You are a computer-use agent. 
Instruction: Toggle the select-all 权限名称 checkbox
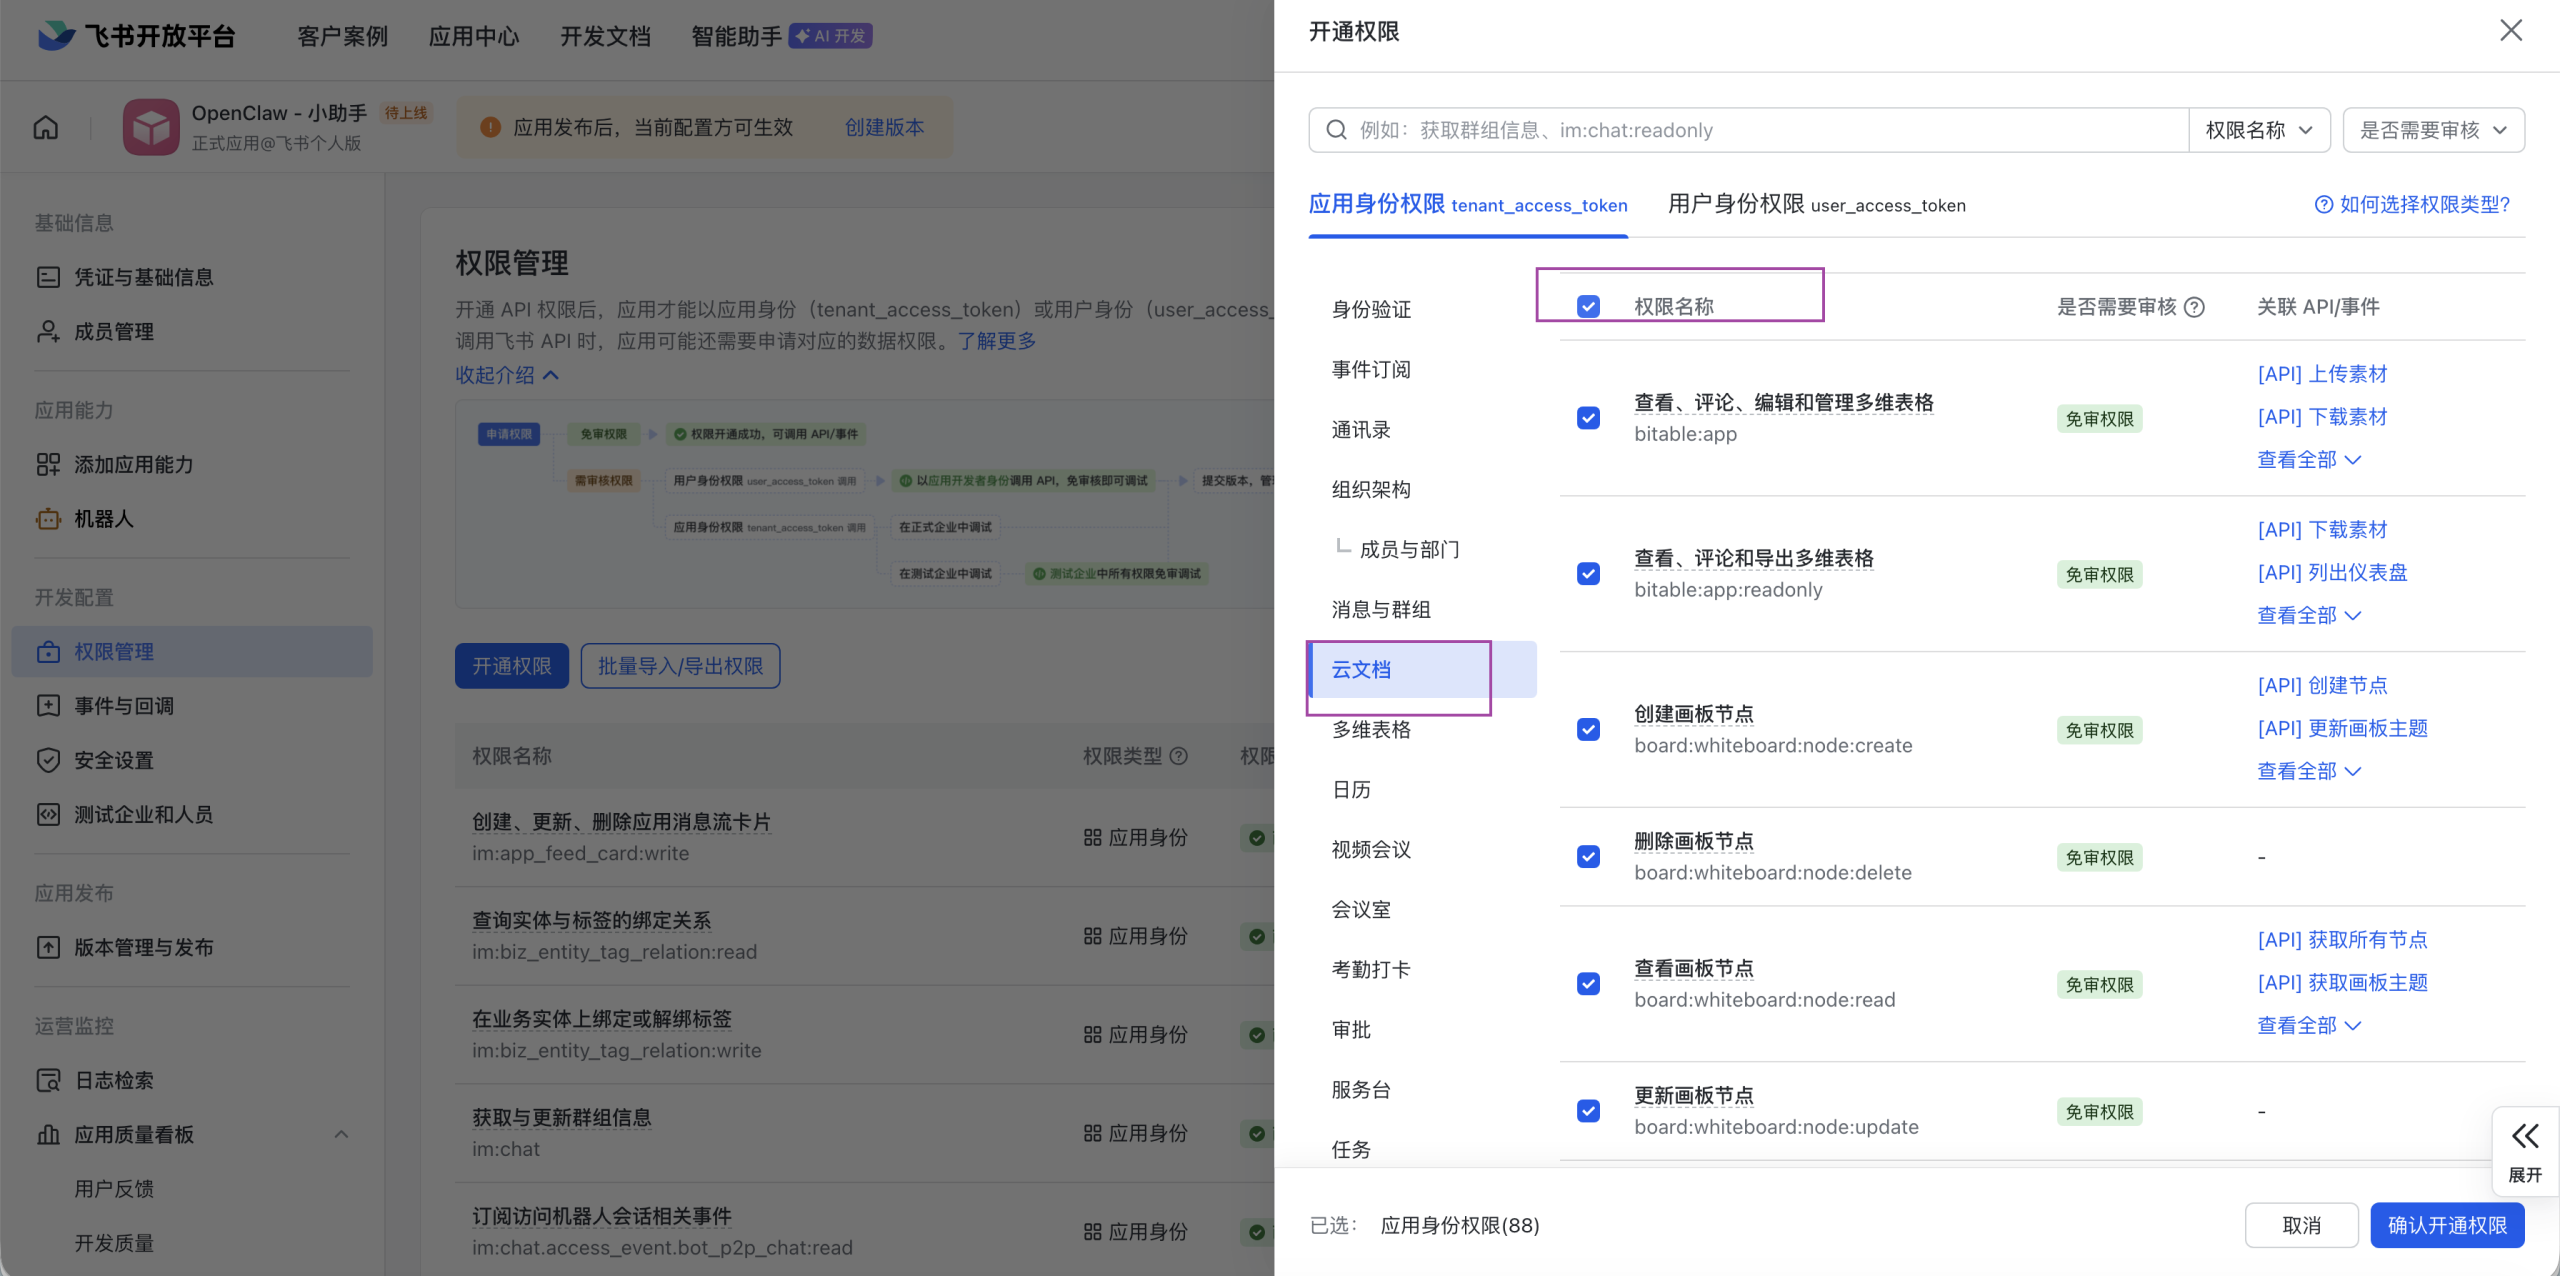click(x=1588, y=306)
